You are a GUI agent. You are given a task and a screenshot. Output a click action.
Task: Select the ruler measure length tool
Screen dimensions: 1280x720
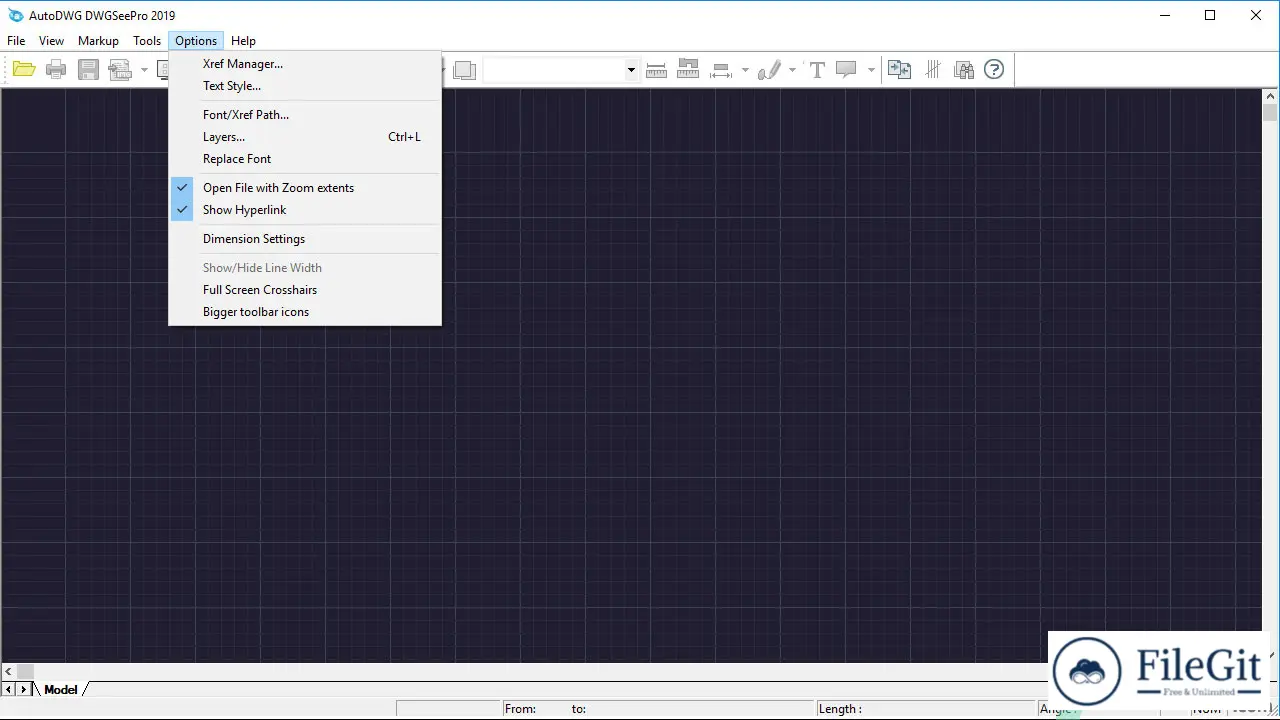coord(656,69)
